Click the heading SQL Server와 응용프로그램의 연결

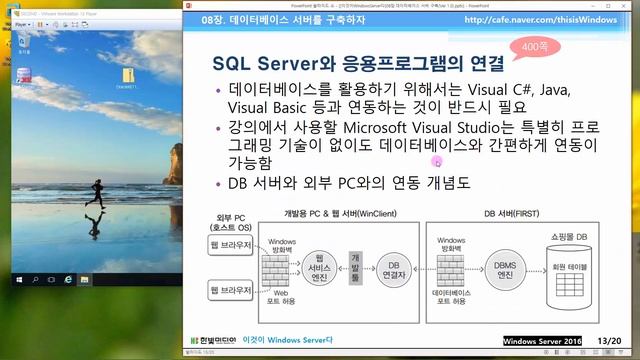pos(358,63)
